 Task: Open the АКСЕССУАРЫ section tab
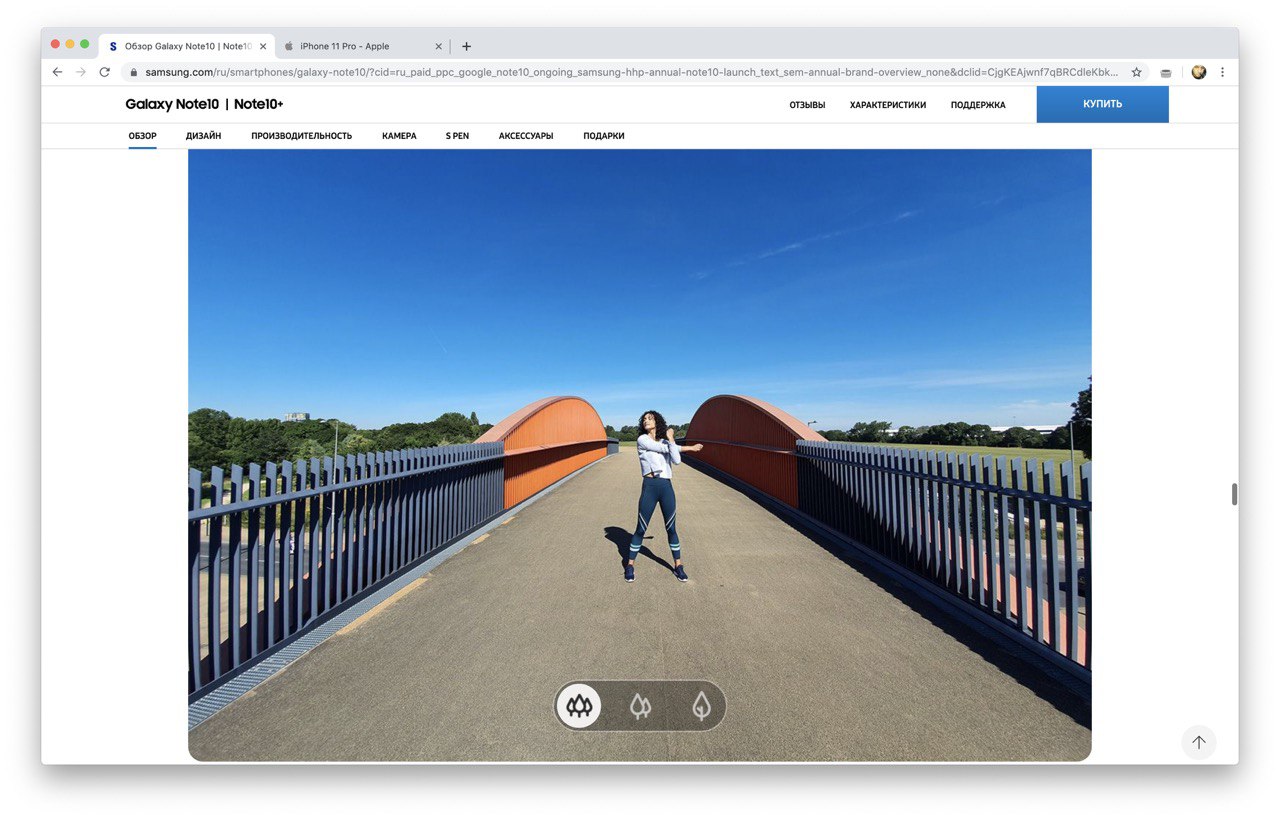526,136
